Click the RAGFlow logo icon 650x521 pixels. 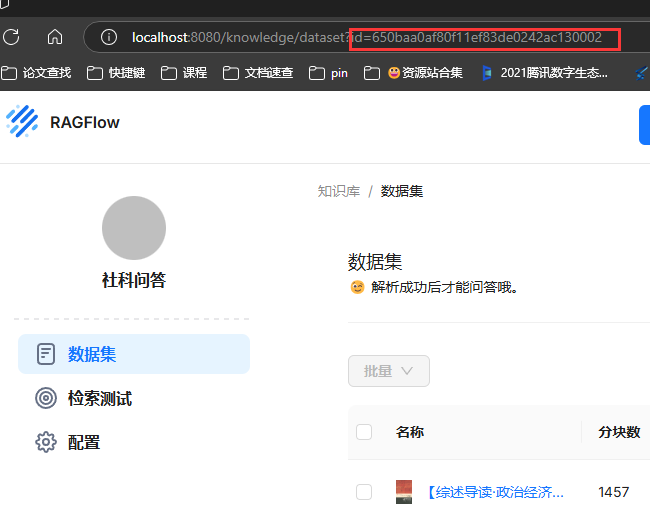pos(22,121)
